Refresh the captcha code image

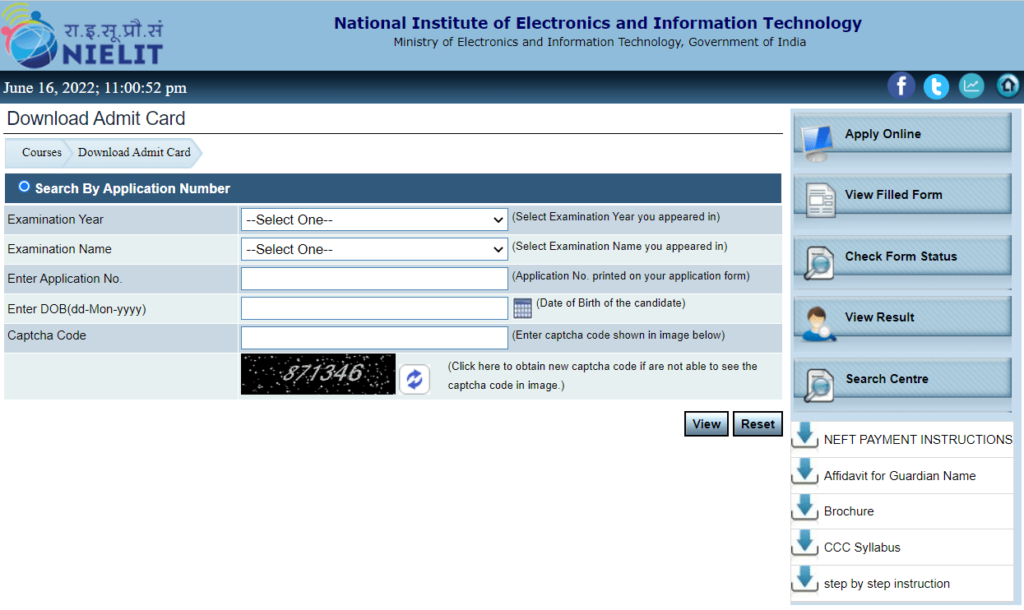tap(414, 379)
